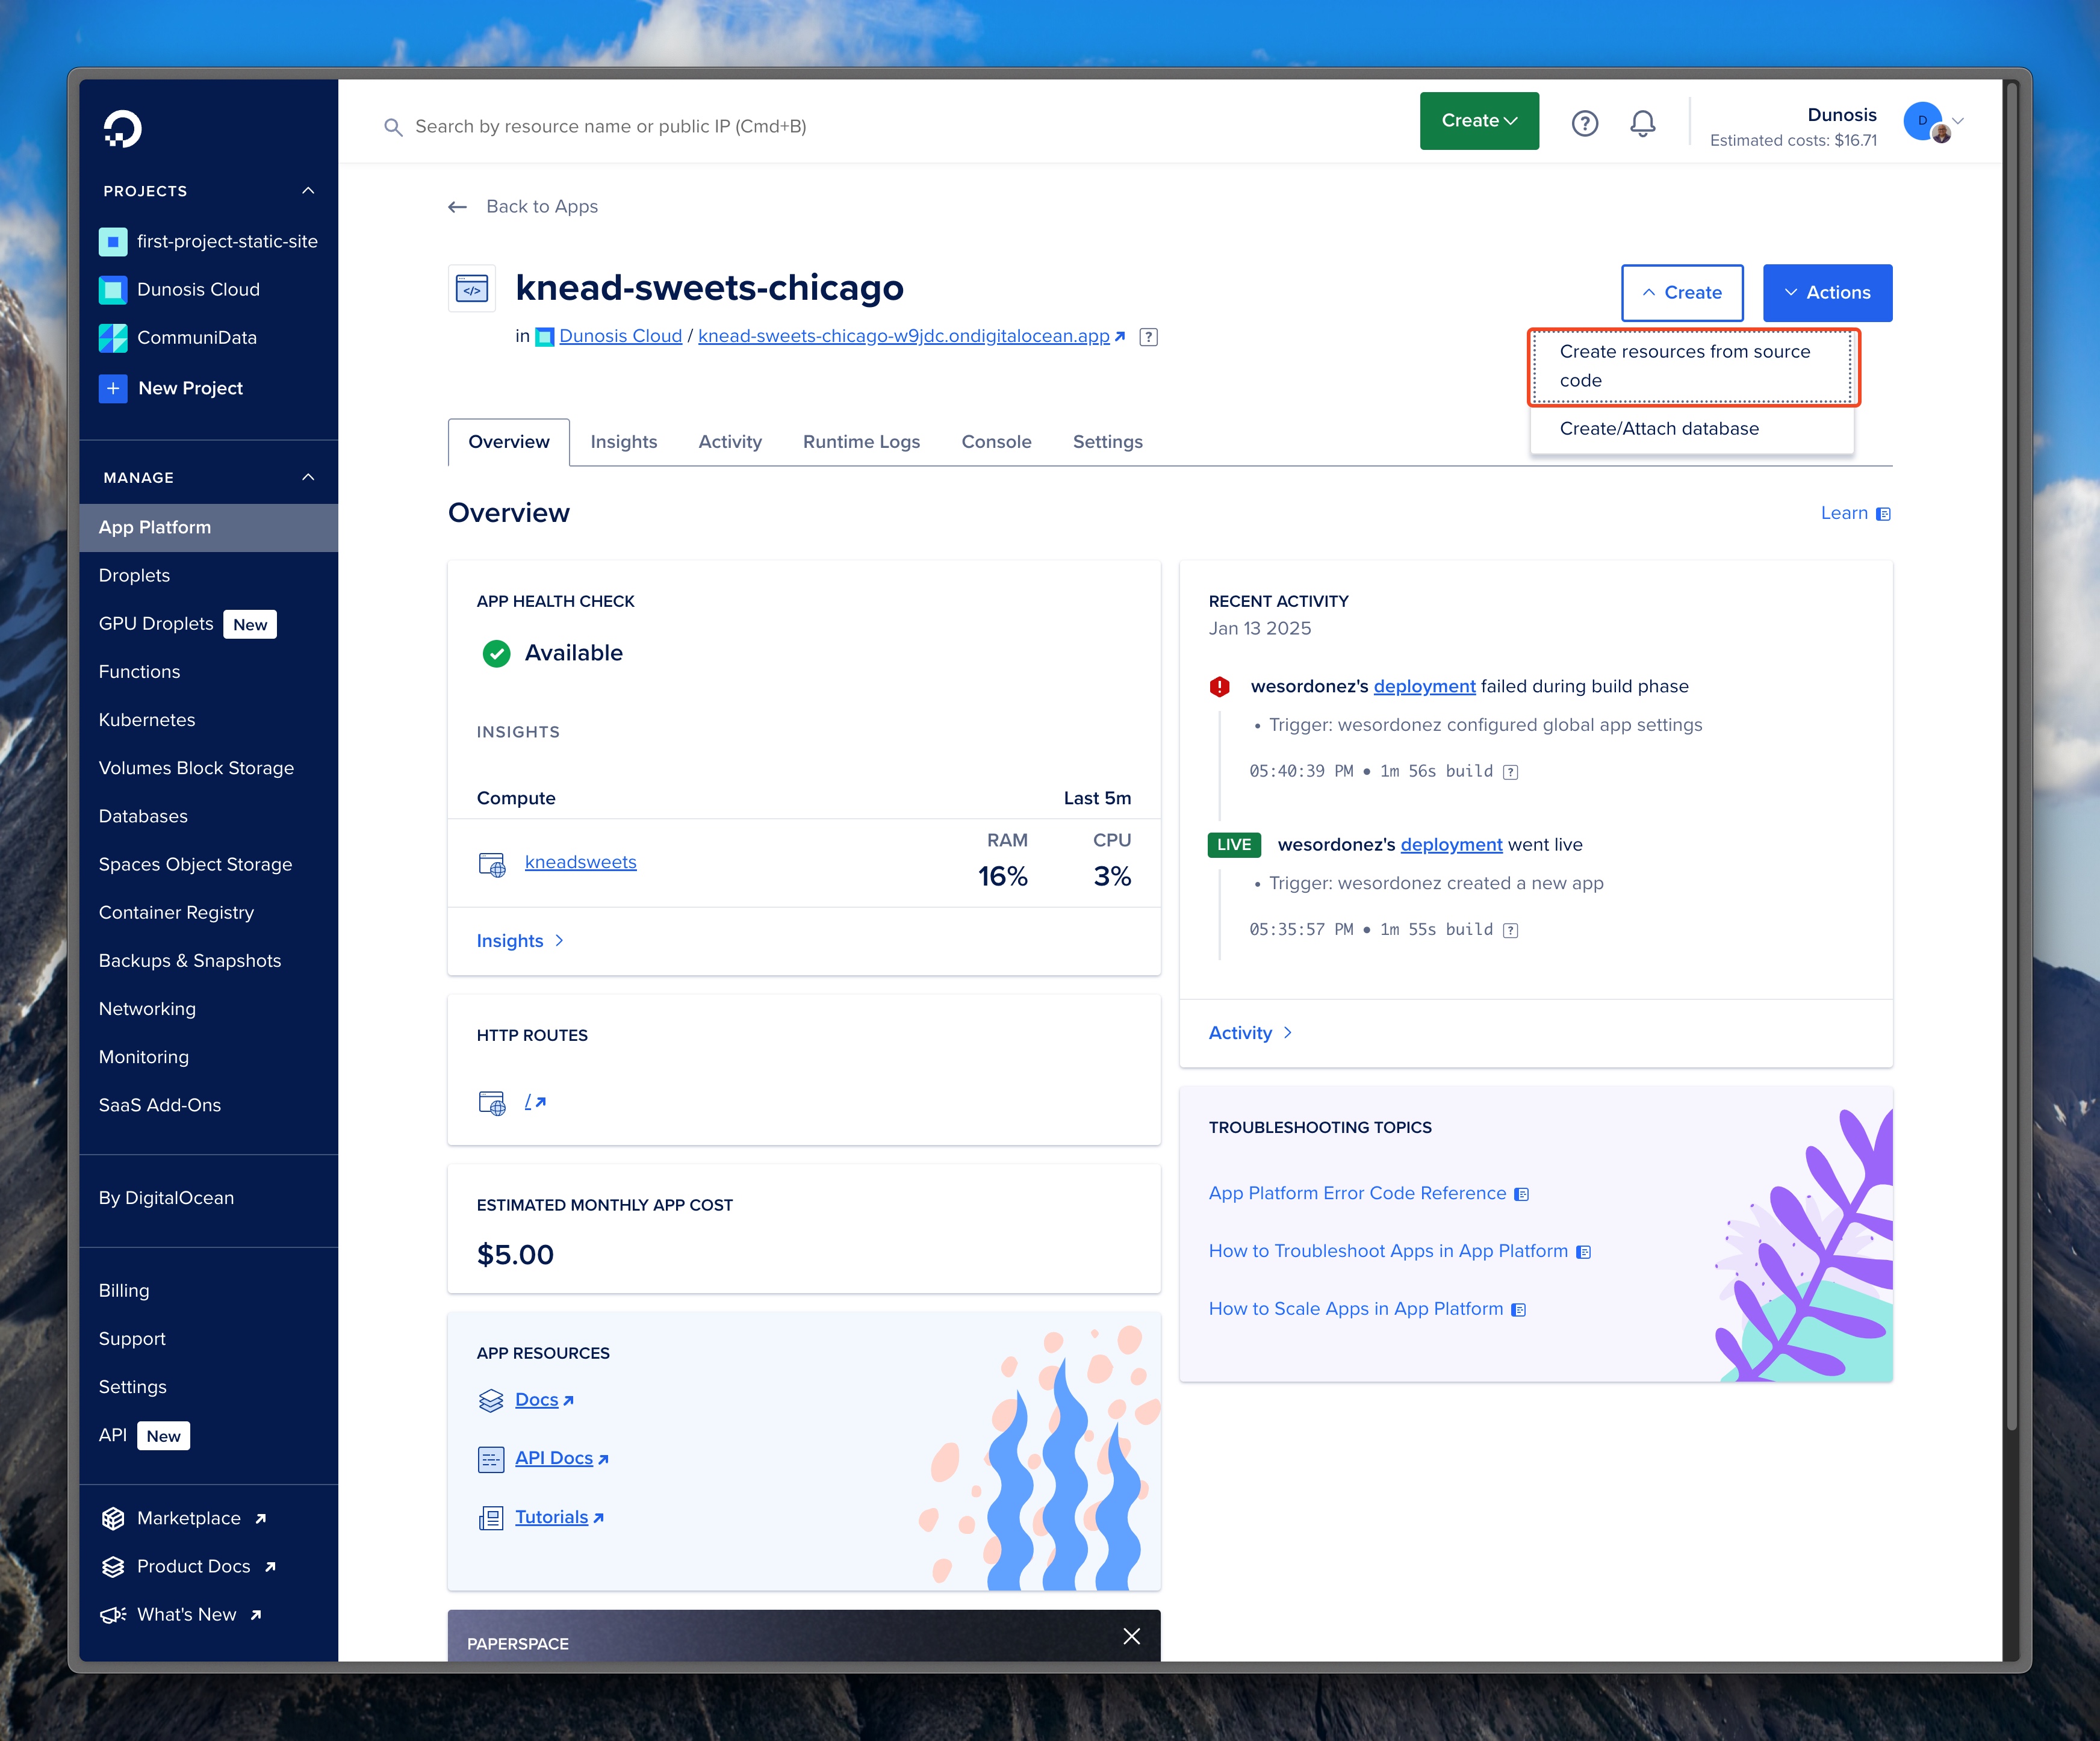Open the kneadsweets component link
This screenshot has height=1741, width=2100.
click(x=580, y=862)
